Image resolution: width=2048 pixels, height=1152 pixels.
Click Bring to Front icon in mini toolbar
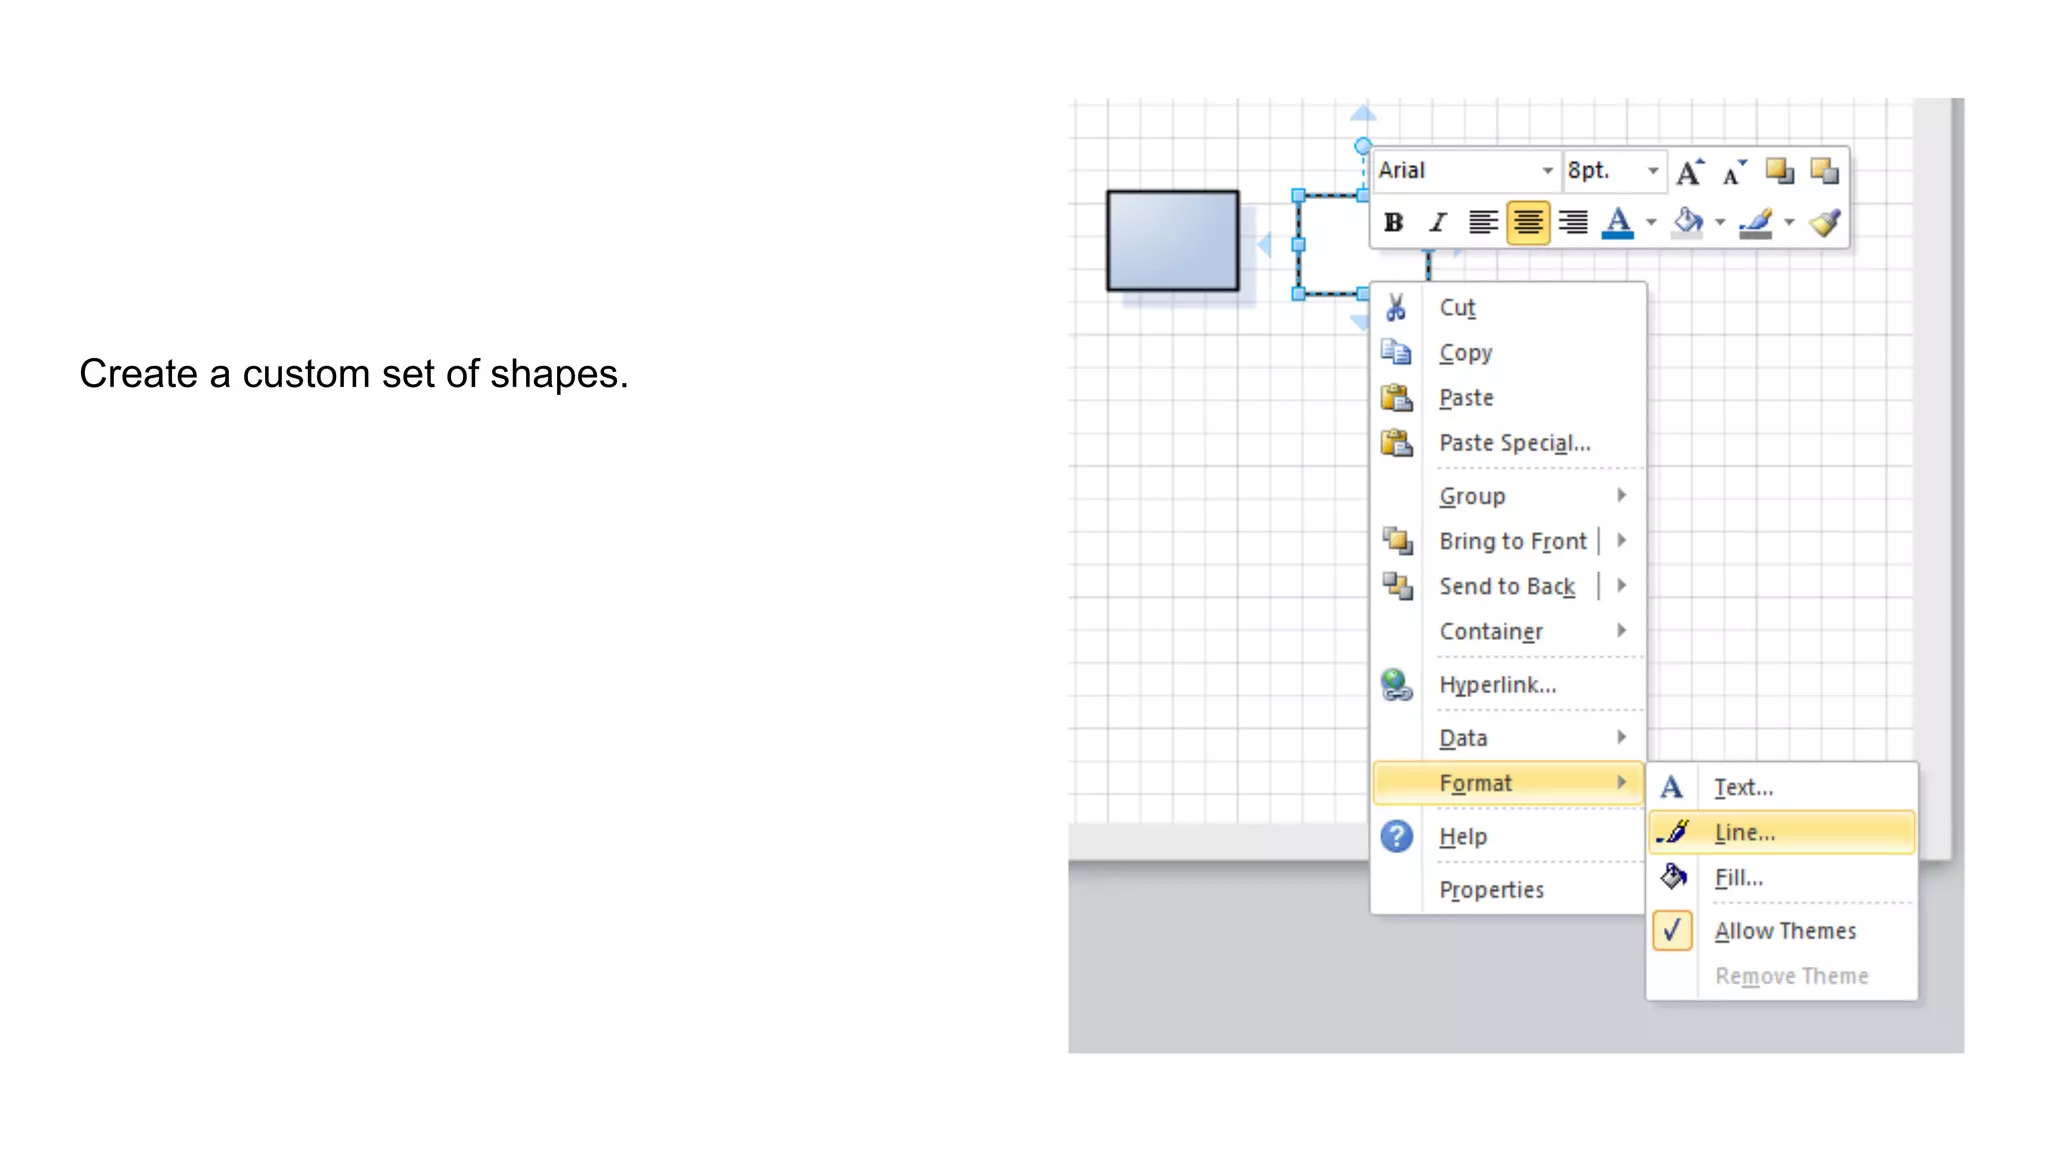[x=1779, y=171]
